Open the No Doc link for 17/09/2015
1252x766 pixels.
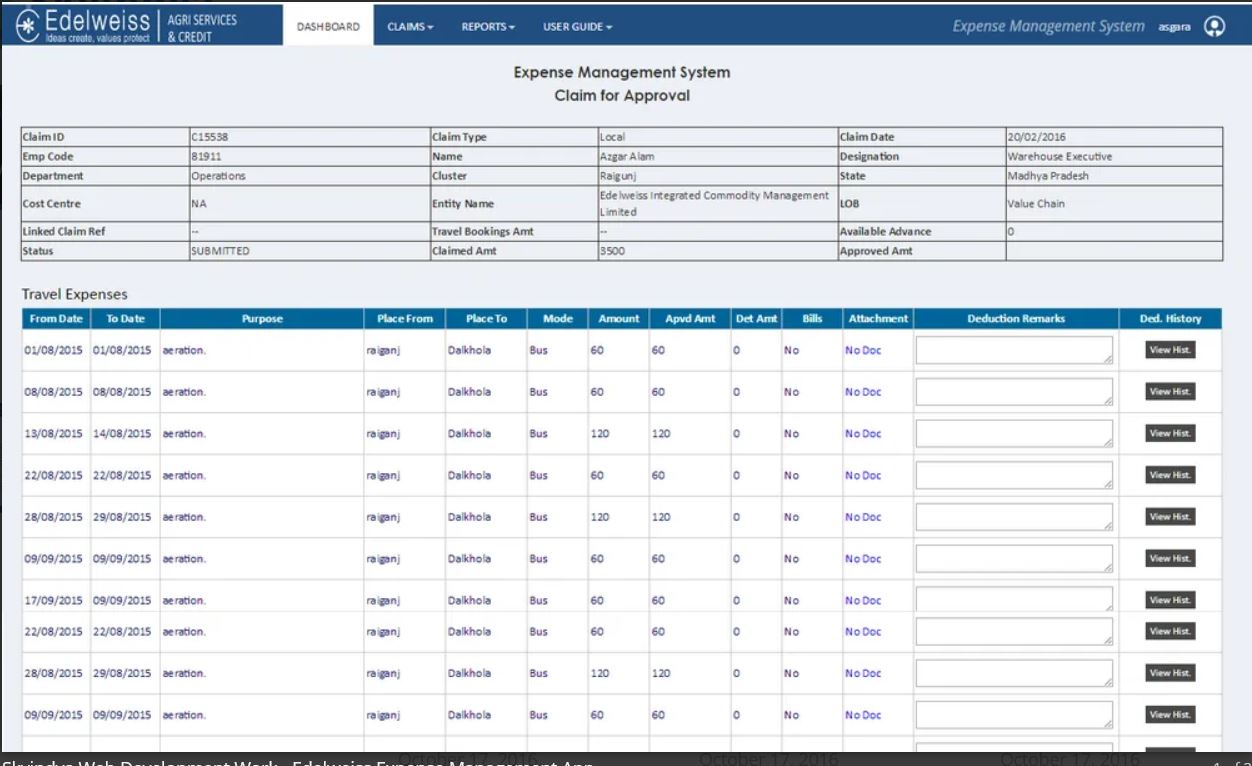pyautogui.click(x=863, y=601)
